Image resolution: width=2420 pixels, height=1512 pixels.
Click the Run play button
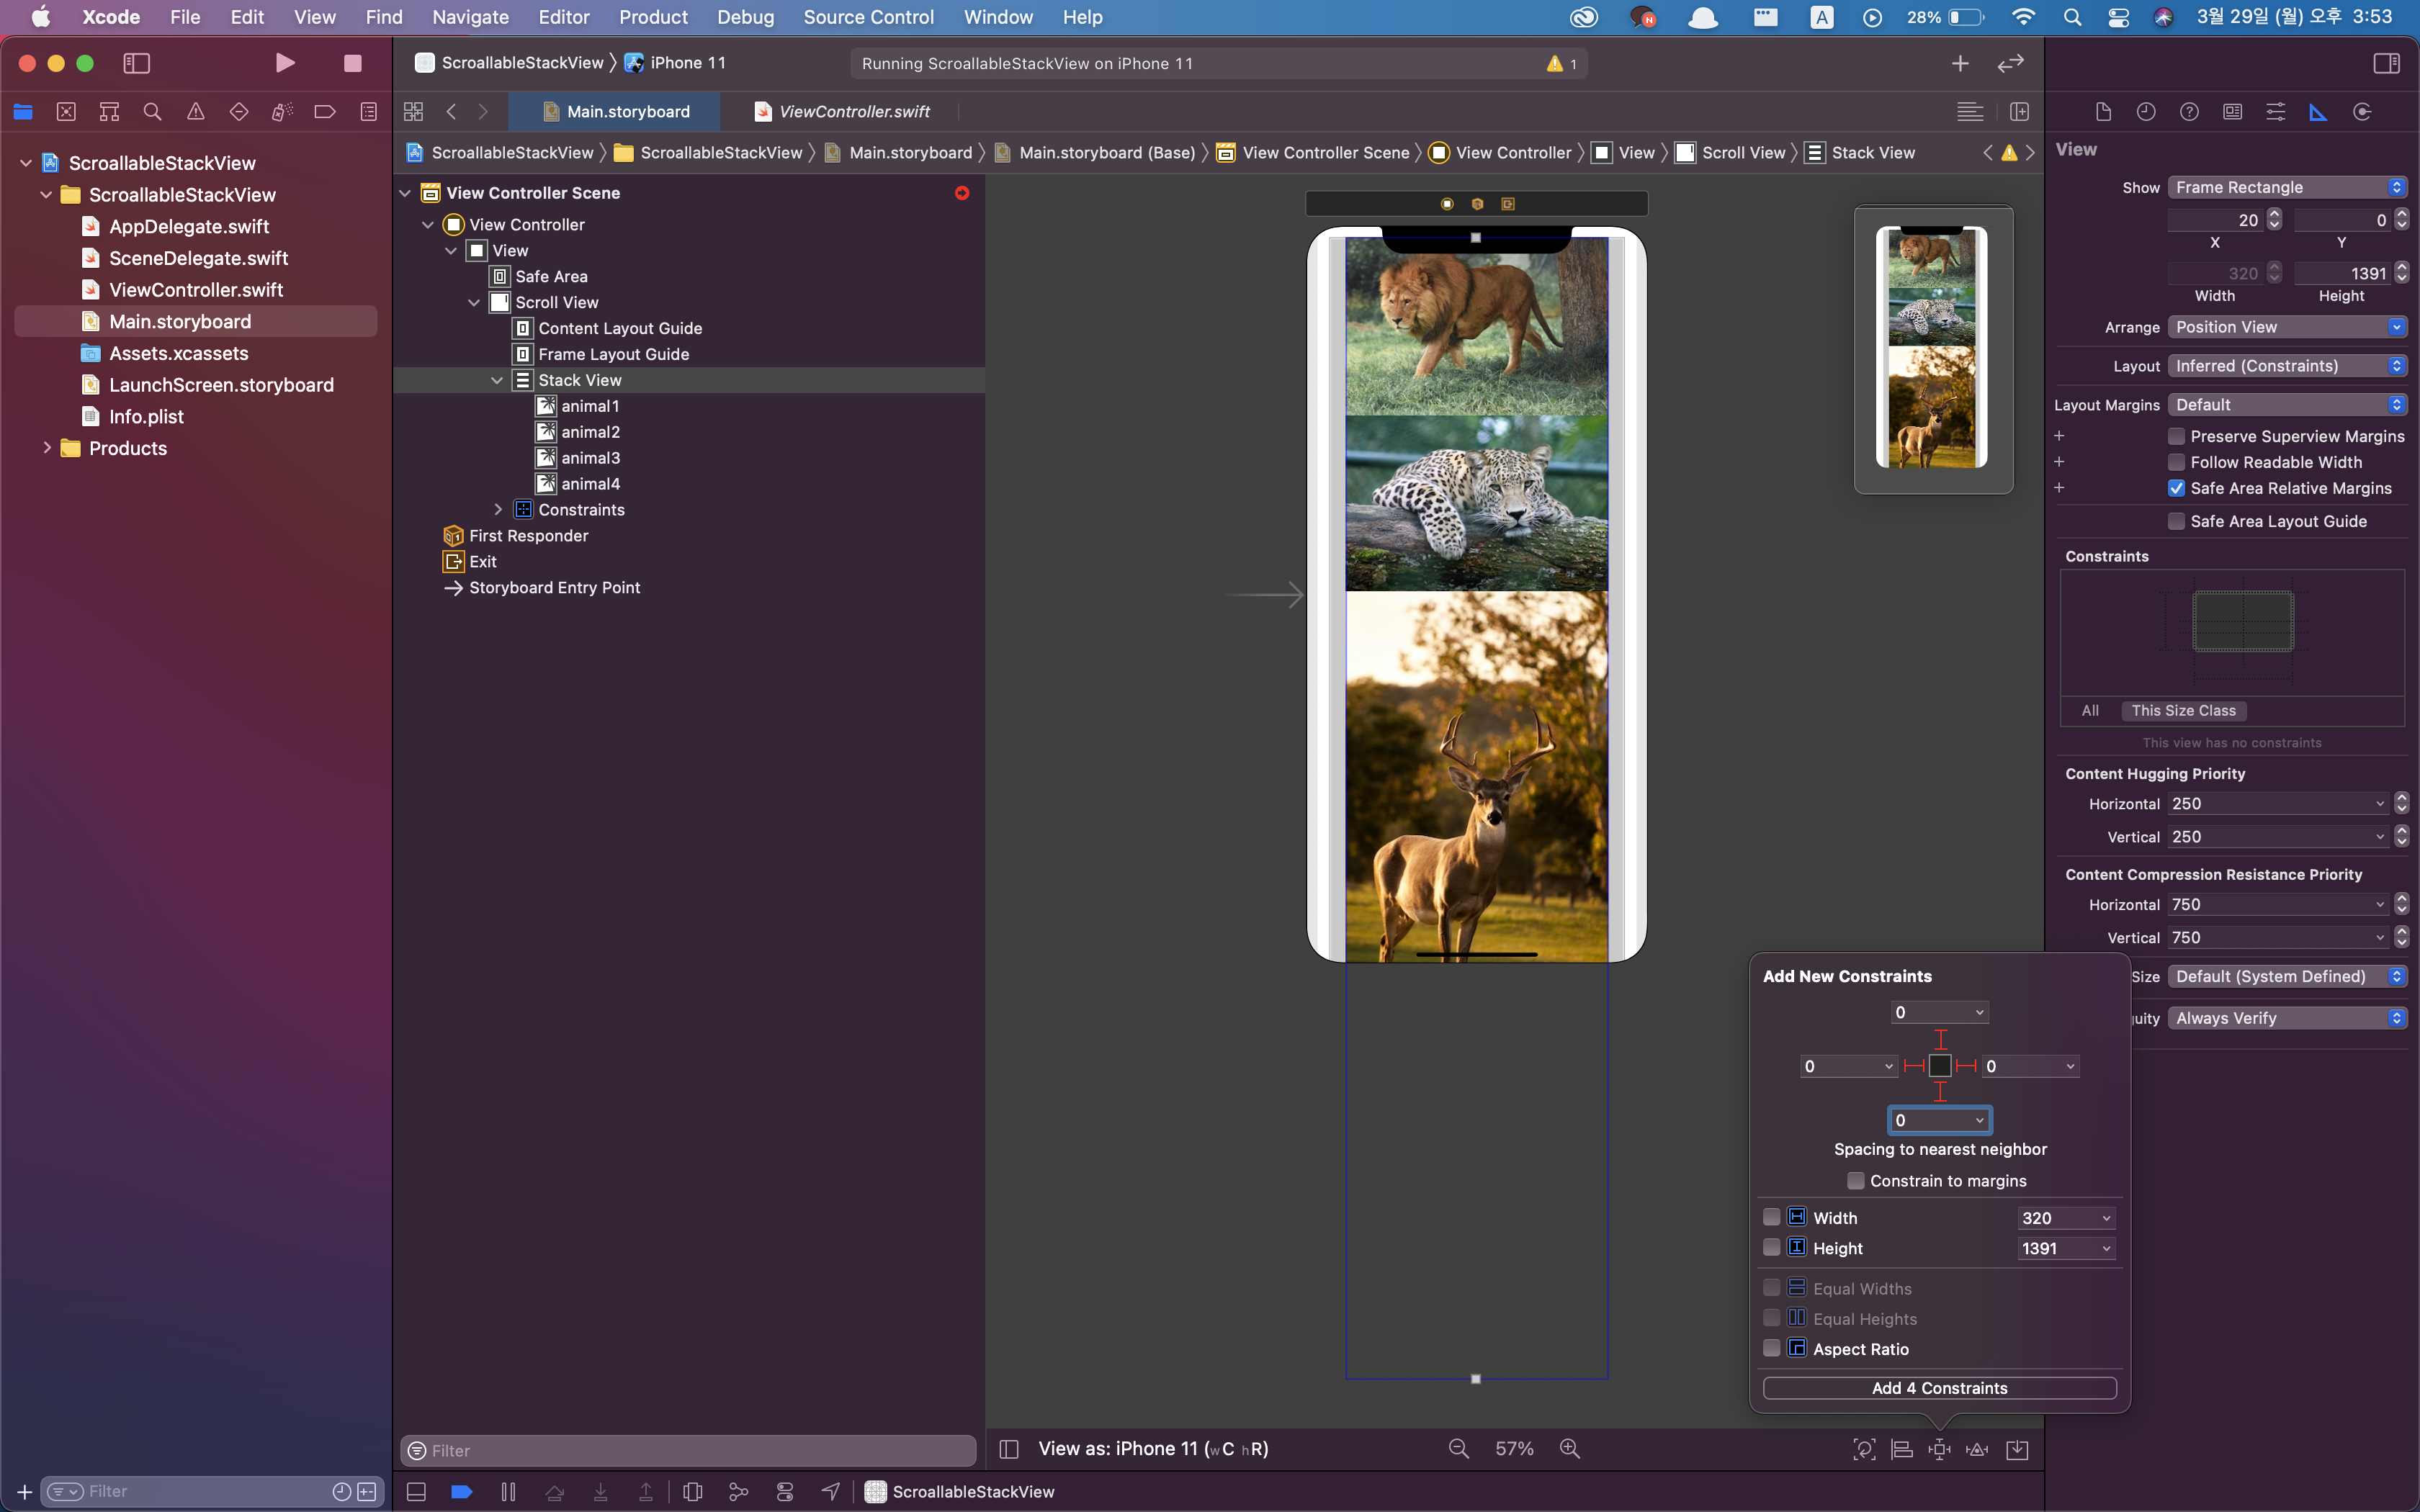pyautogui.click(x=285, y=63)
